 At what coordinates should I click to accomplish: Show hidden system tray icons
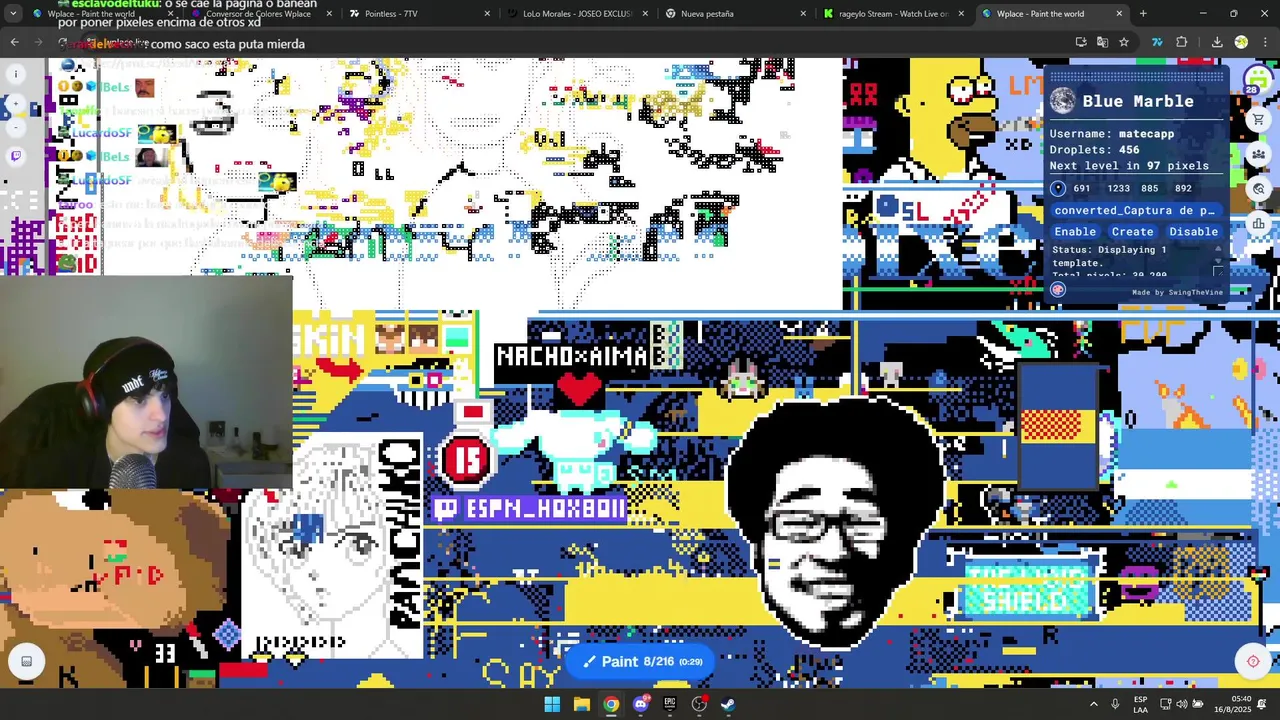1093,704
